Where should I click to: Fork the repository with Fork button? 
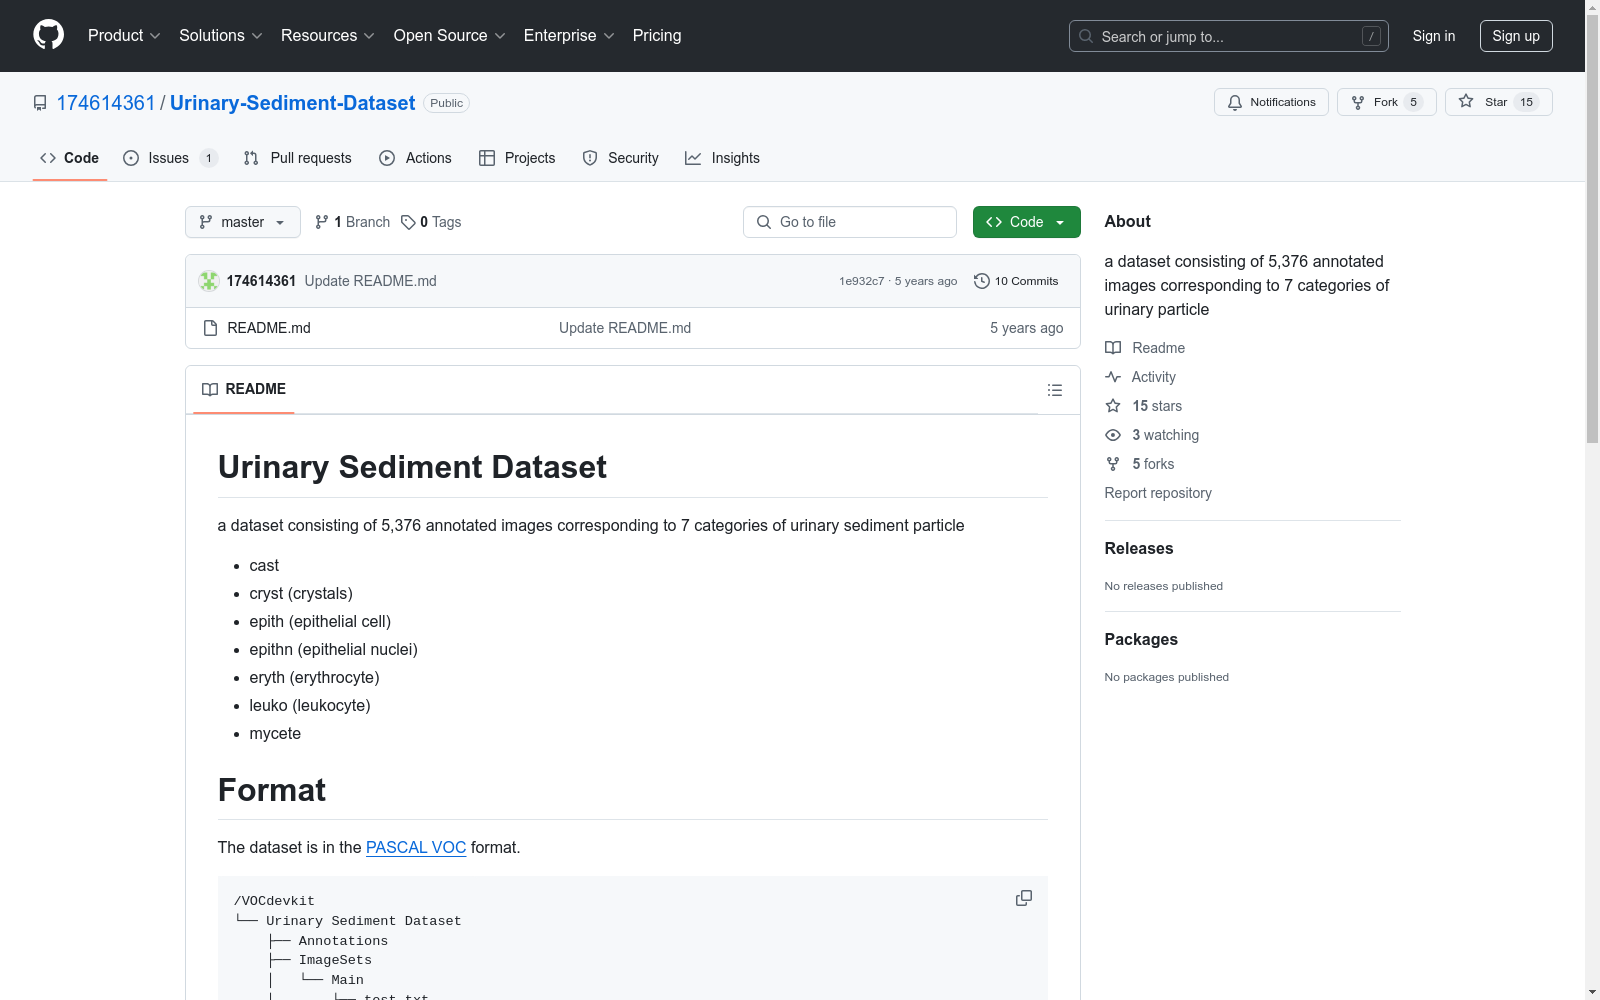click(1386, 102)
